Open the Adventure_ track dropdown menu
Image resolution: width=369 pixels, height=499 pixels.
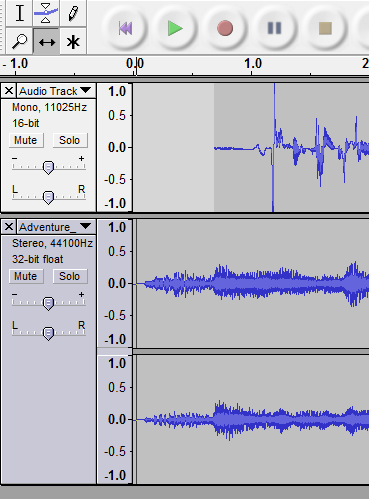[56, 227]
